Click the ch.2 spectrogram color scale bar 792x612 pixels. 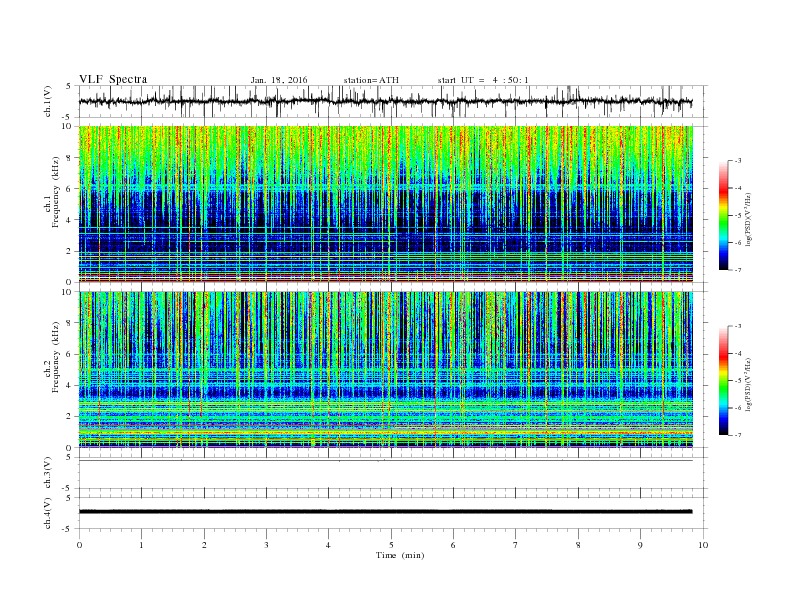pyautogui.click(x=724, y=380)
